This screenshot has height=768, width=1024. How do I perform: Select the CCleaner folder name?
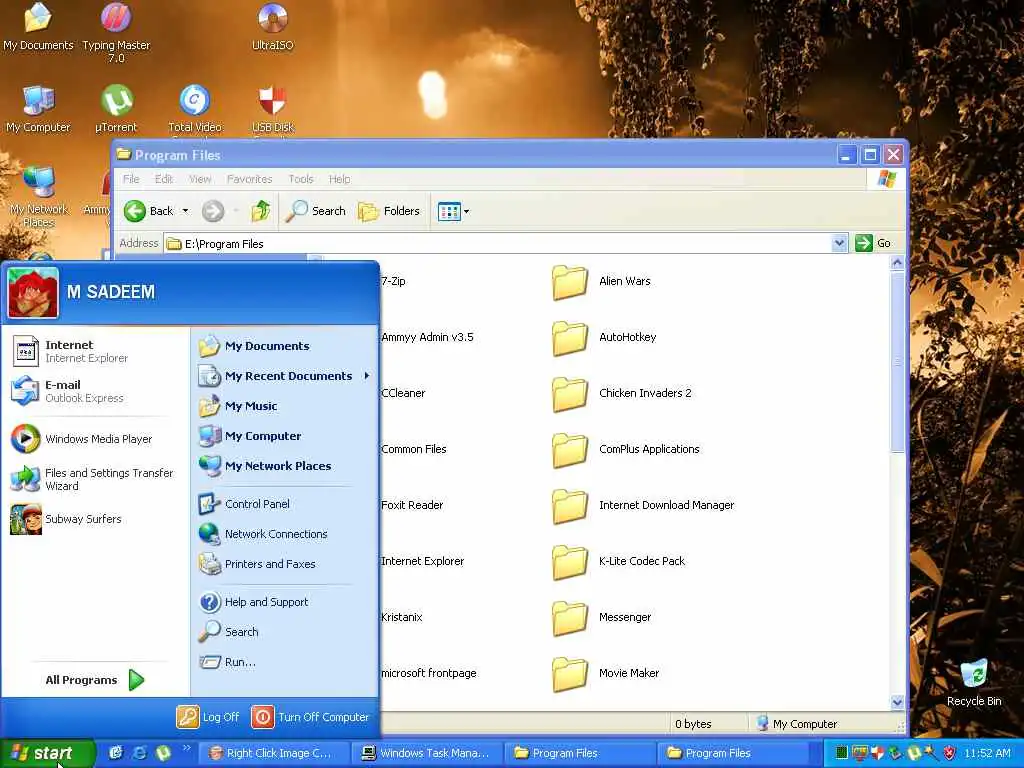[403, 392]
